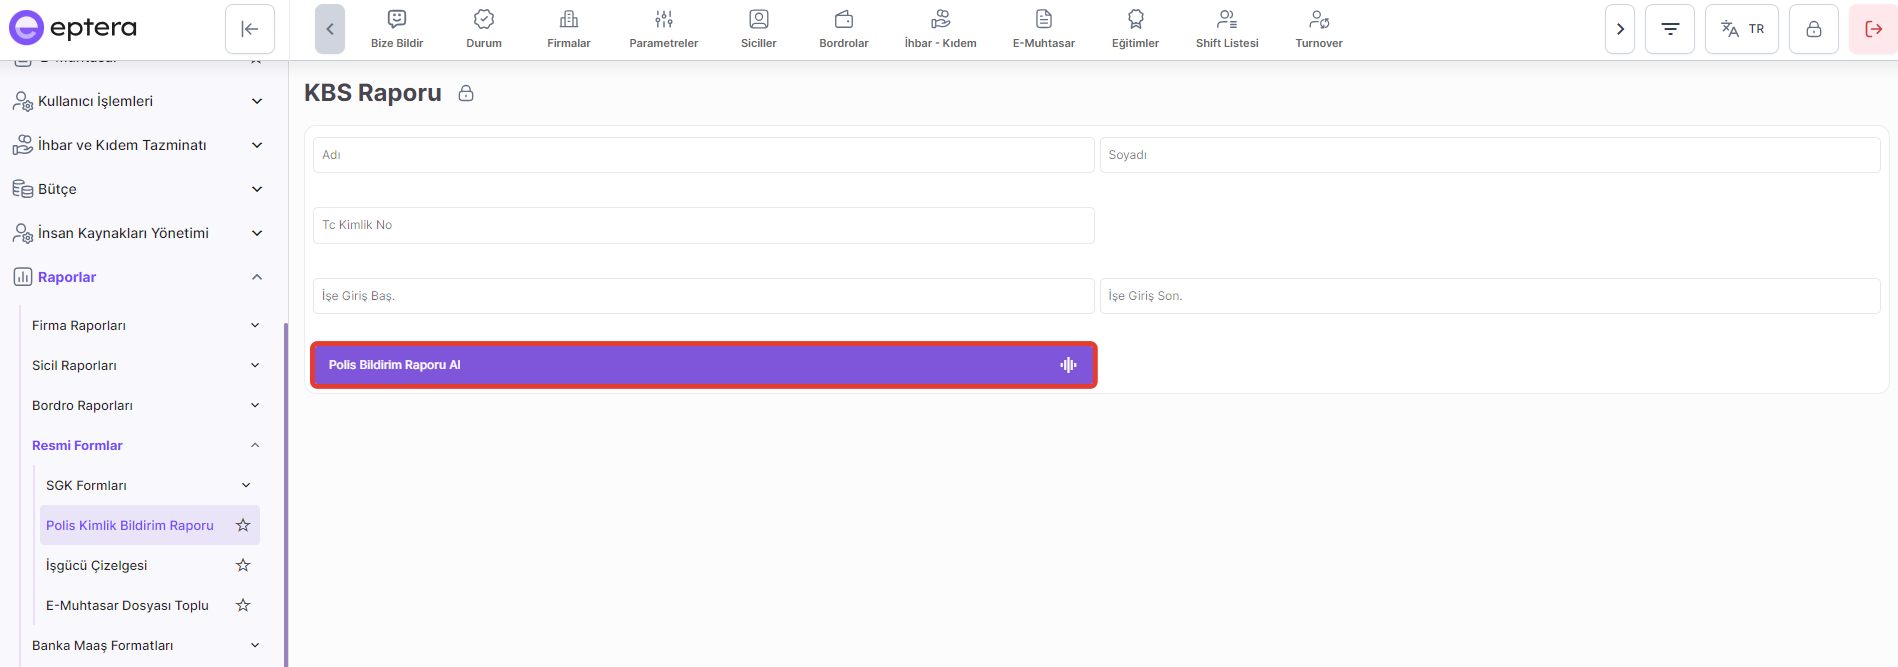Image resolution: width=1898 pixels, height=667 pixels.
Task: Click the red logout icon
Action: pos(1873,29)
